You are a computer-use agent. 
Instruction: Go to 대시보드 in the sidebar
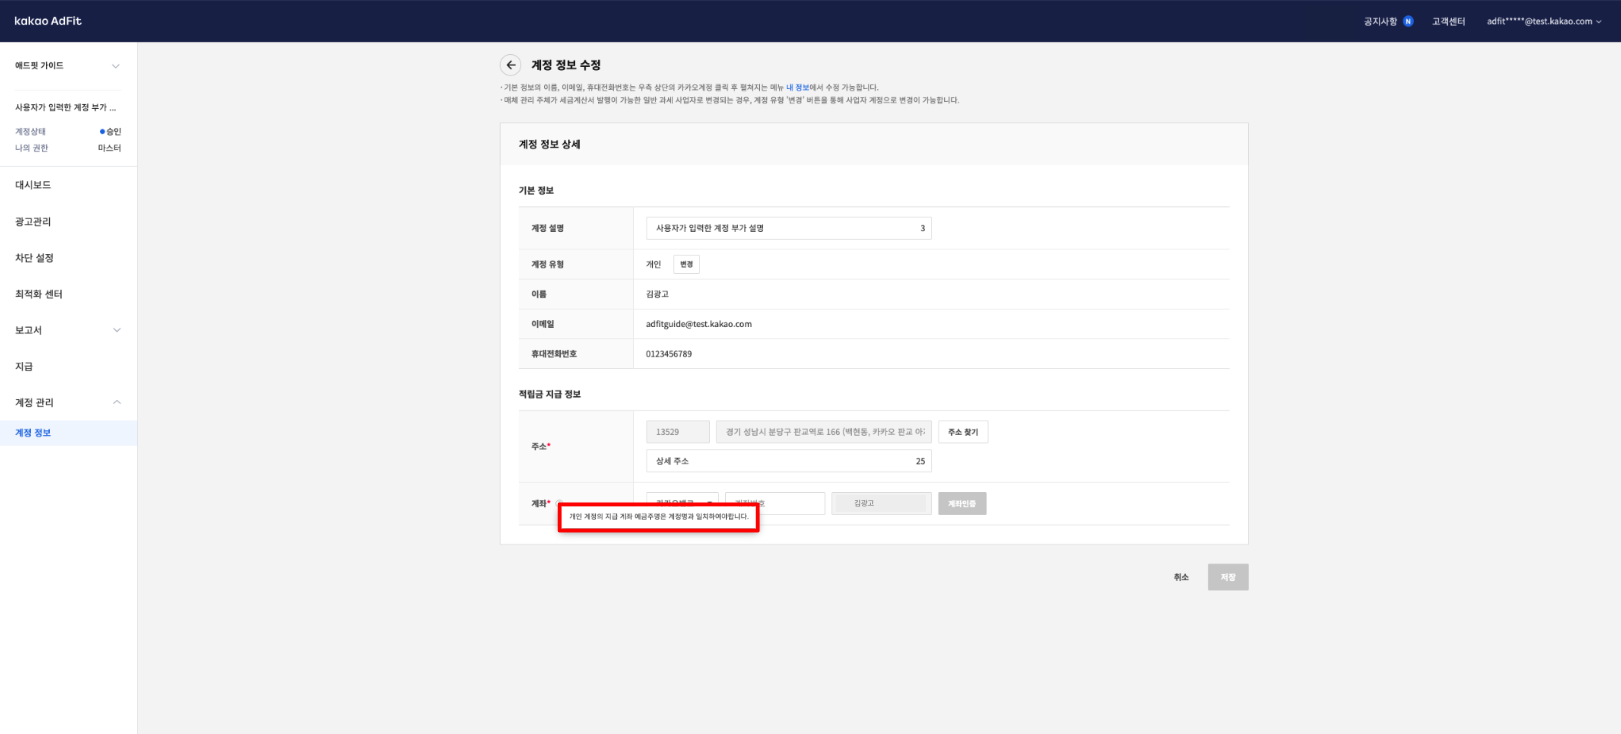[33, 185]
